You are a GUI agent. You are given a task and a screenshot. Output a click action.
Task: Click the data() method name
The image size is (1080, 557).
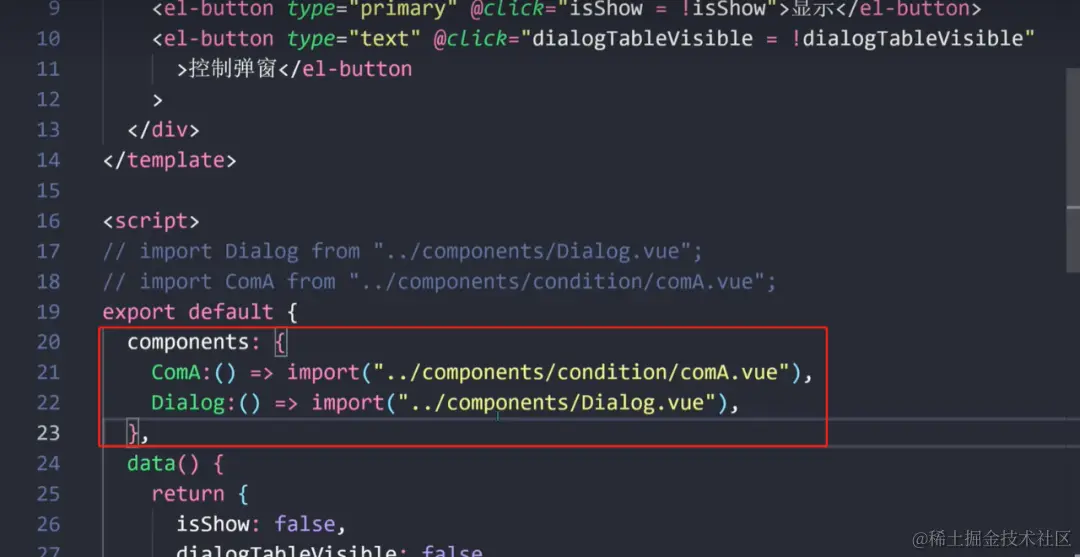pos(151,463)
